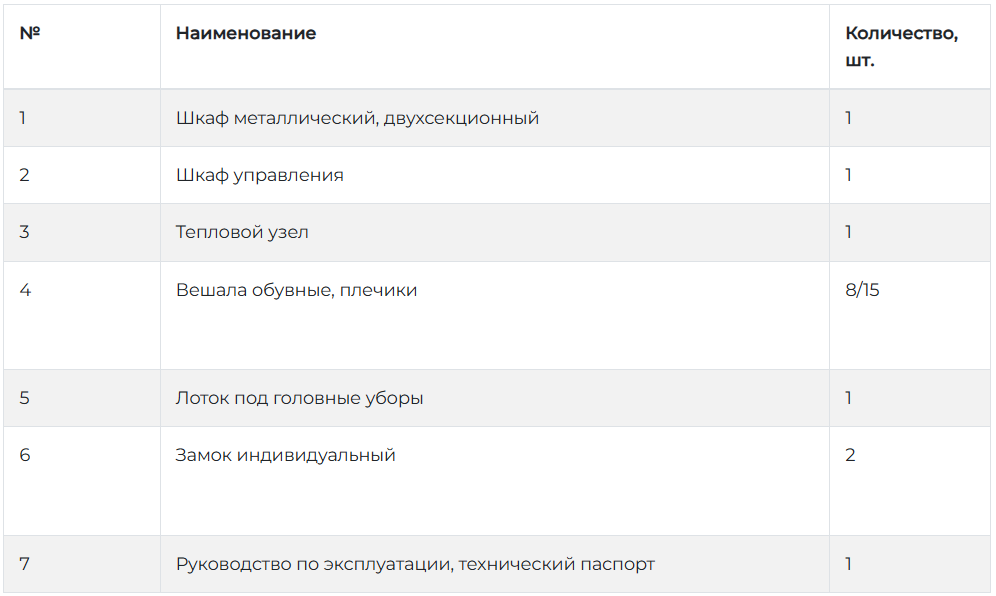Click row number 1 cell
The height and width of the screenshot is (596, 996).
tap(82, 118)
